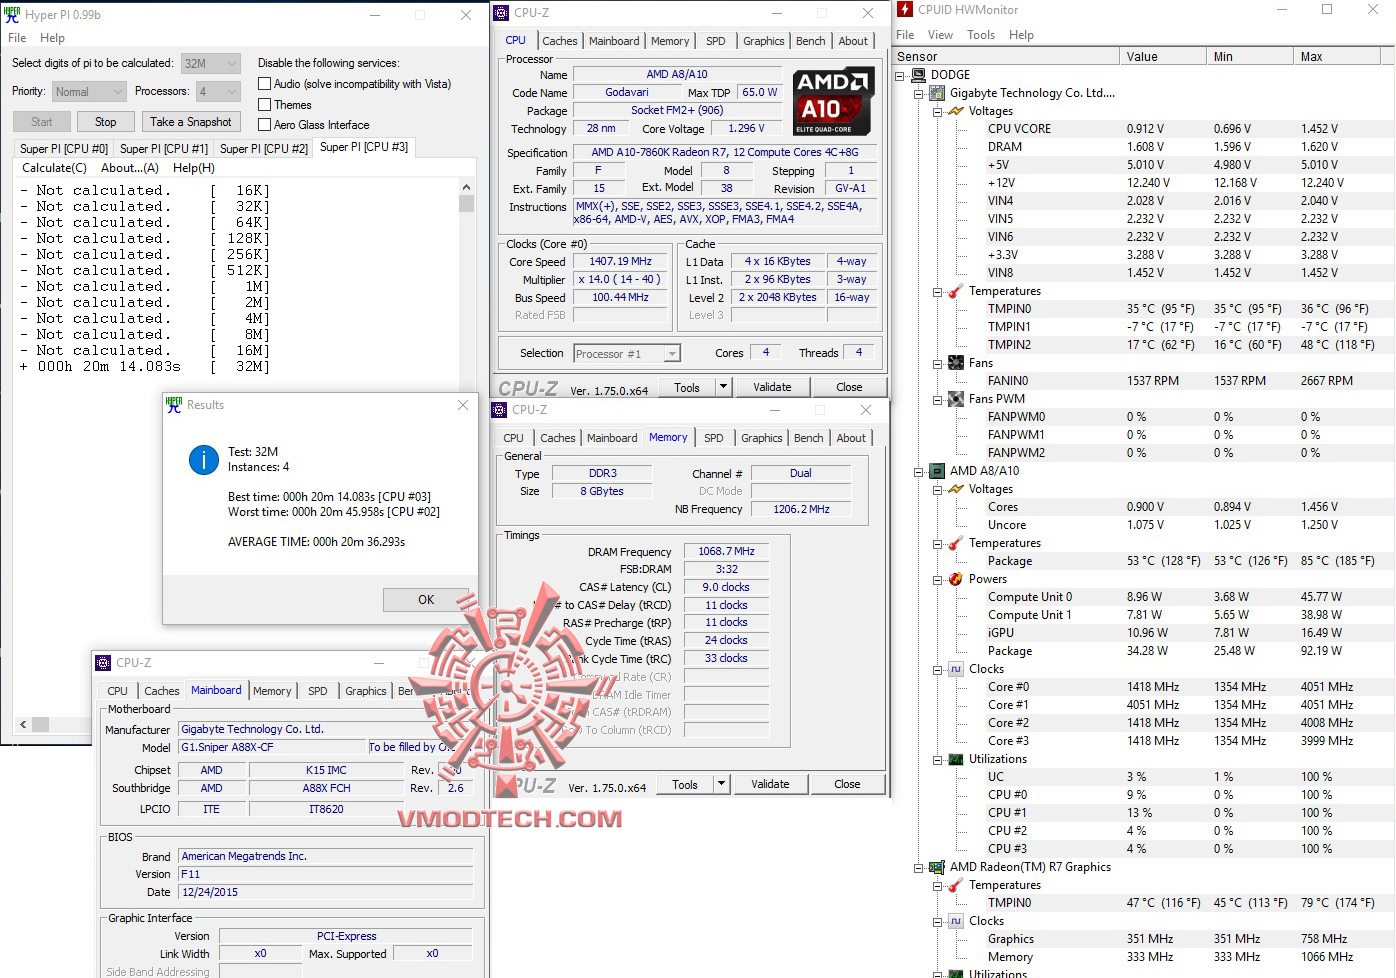Open the Calculate(C) menu in Super PI
The height and width of the screenshot is (978, 1396).
[54, 168]
